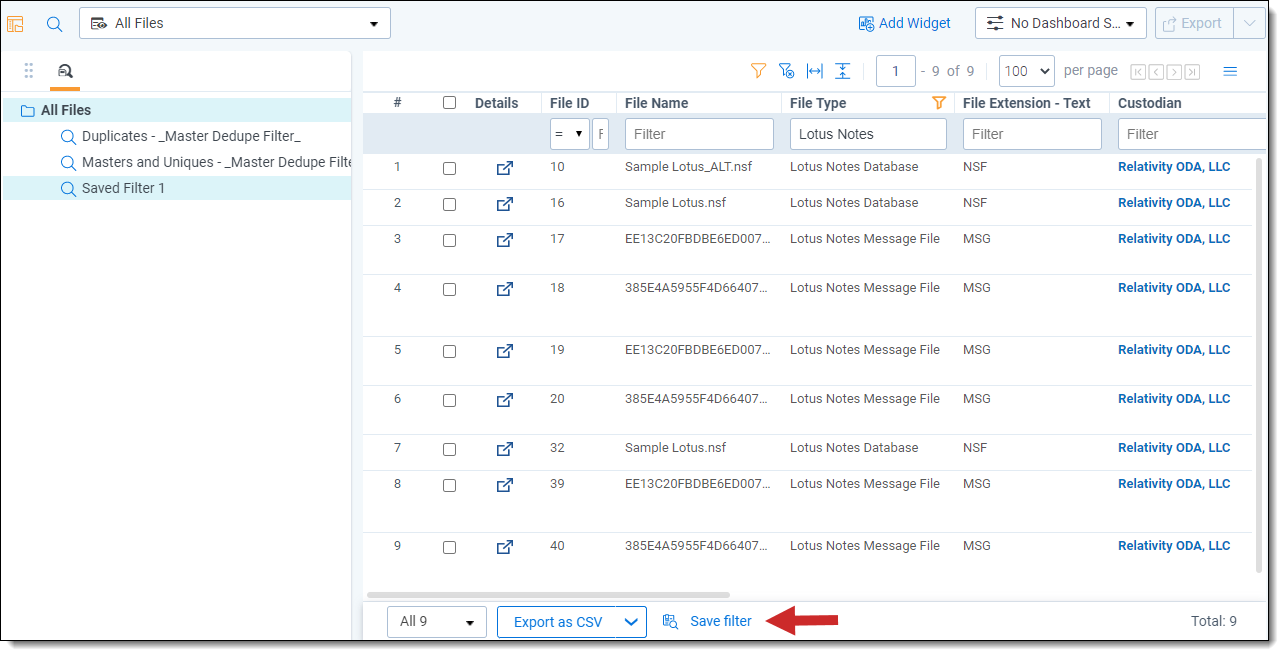Screen dimensions: 1284x656
Task: Select Saved Filter 1 in the tree
Action: tap(123, 188)
